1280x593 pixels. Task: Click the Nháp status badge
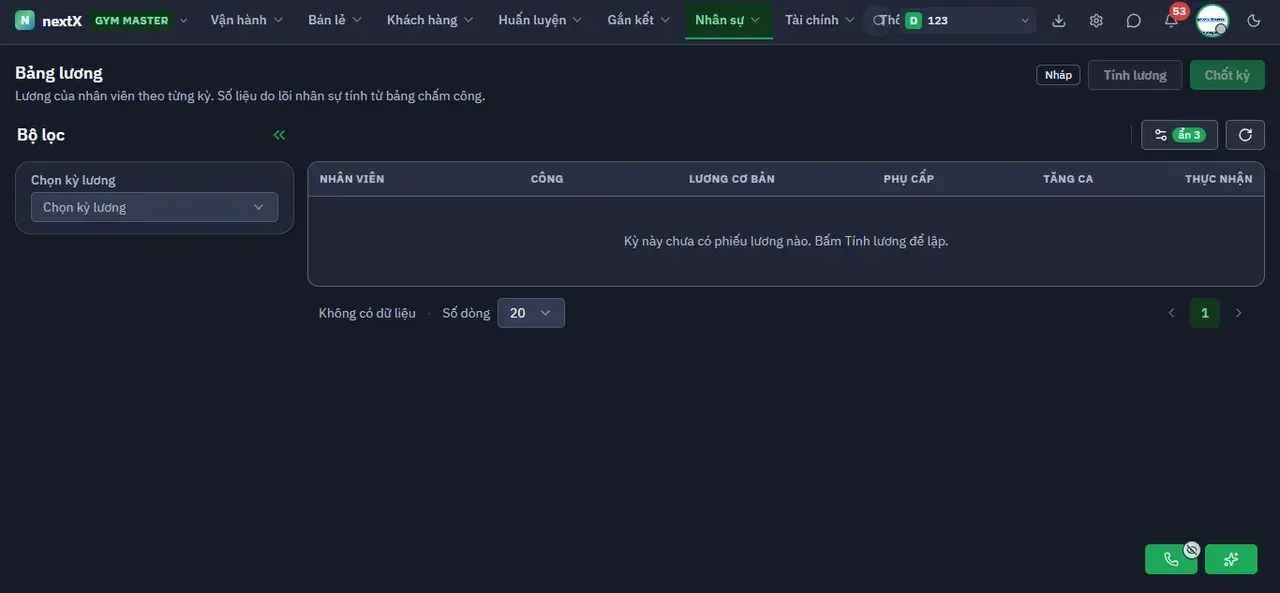[x=1058, y=75]
